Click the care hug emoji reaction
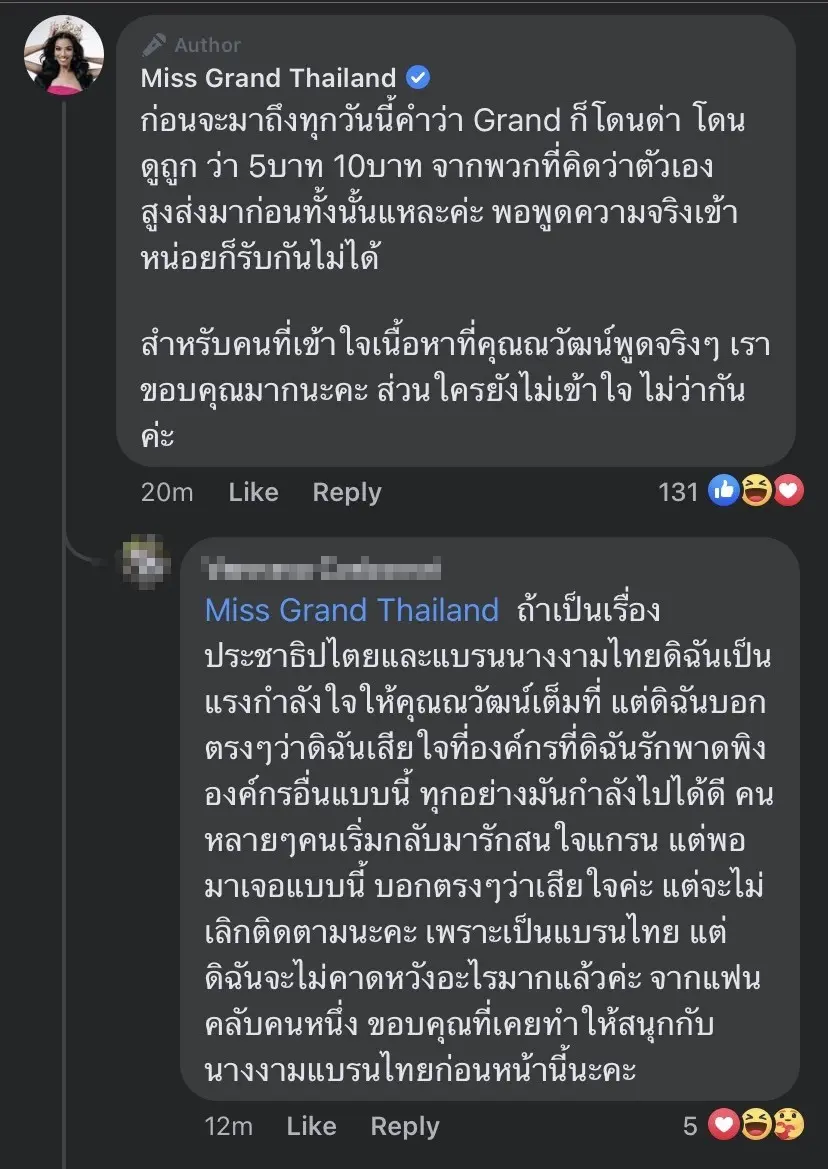 pyautogui.click(x=789, y=1125)
